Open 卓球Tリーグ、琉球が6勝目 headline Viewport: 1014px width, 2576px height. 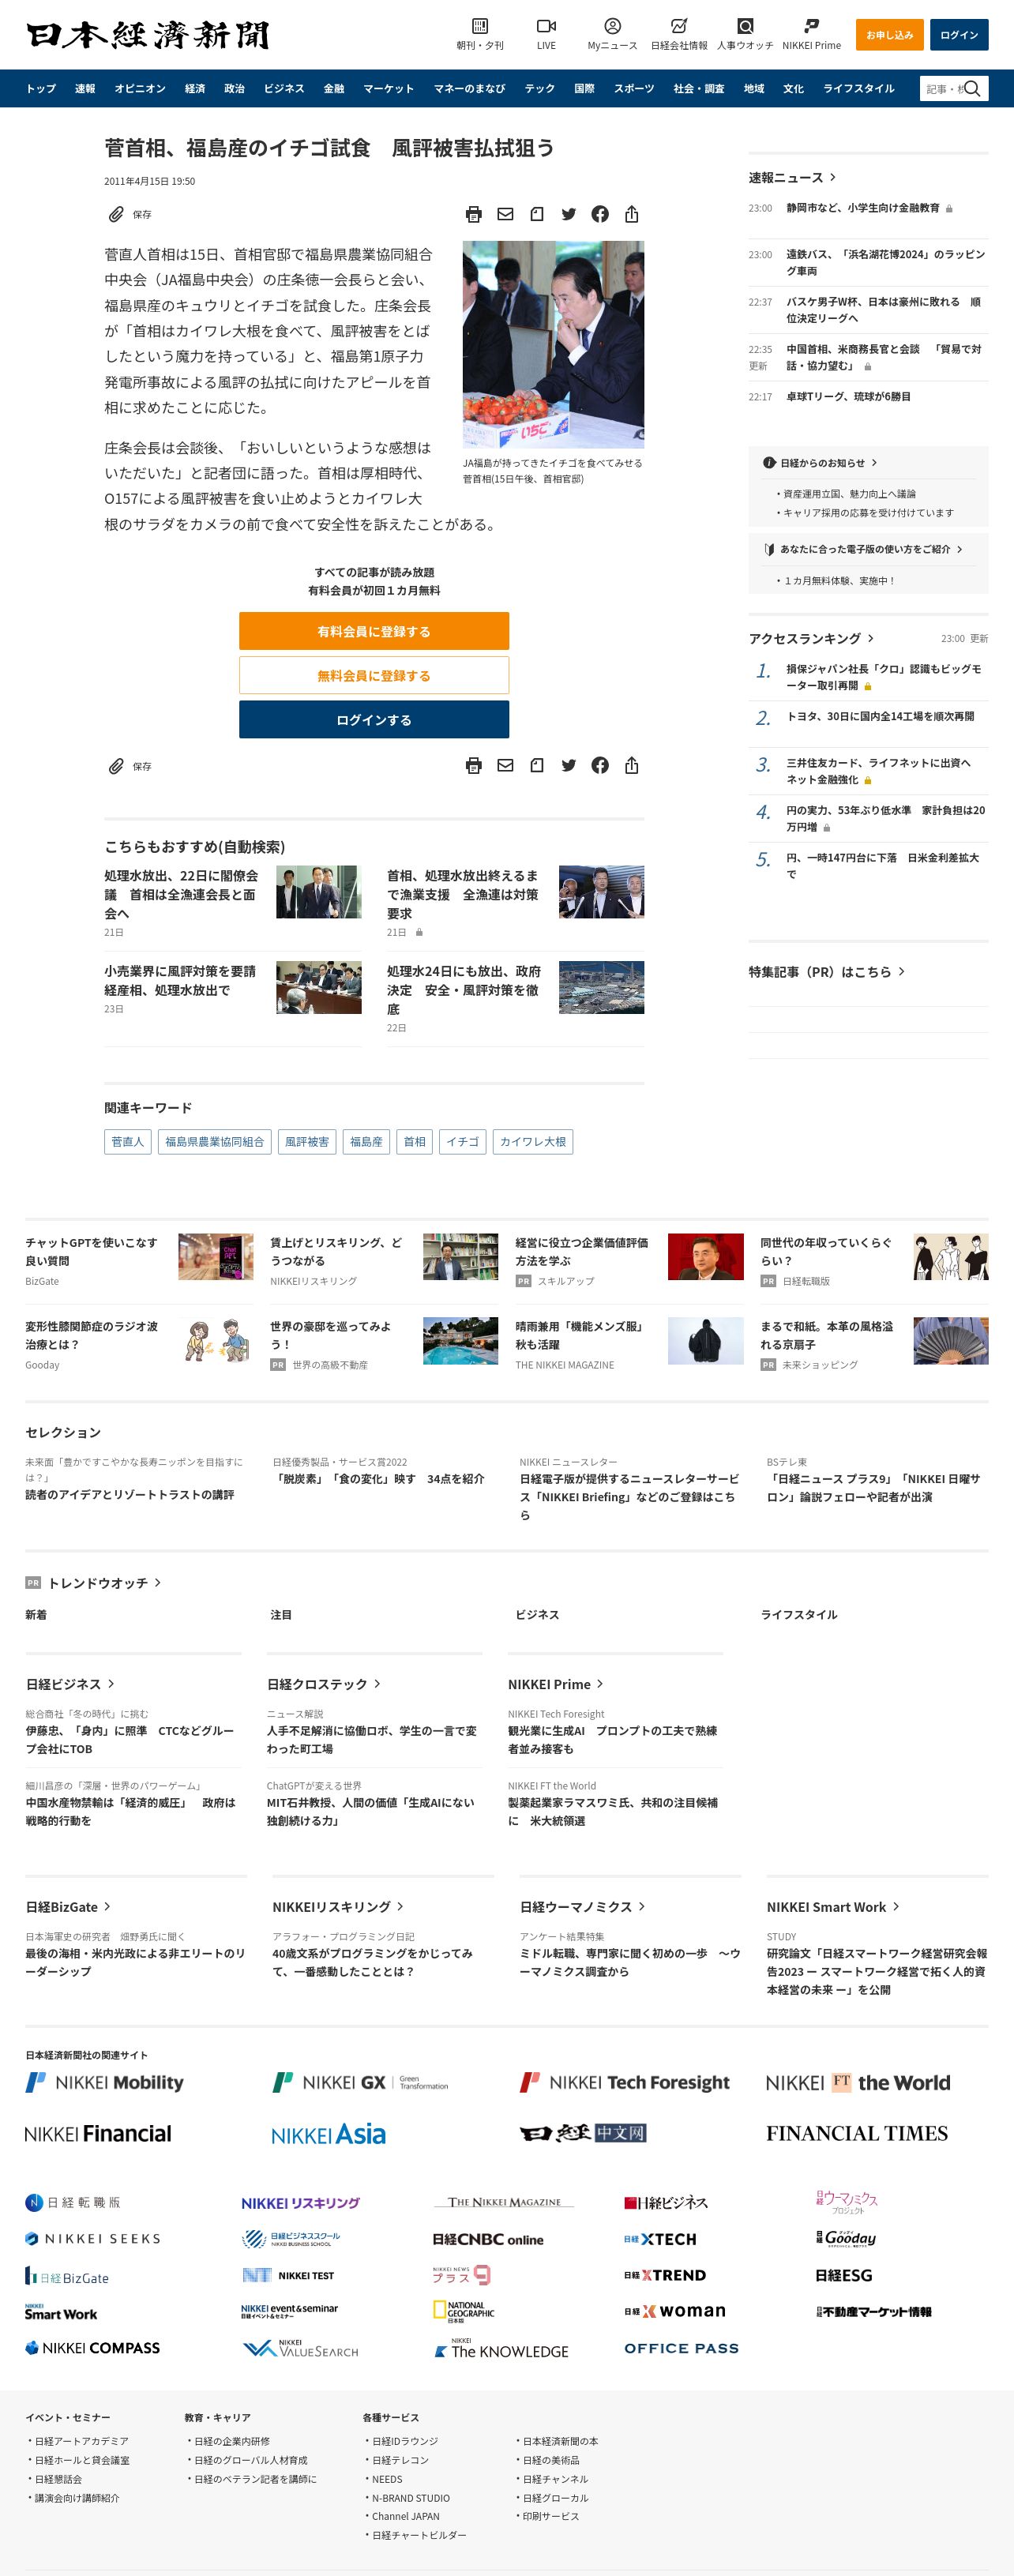[x=848, y=397]
